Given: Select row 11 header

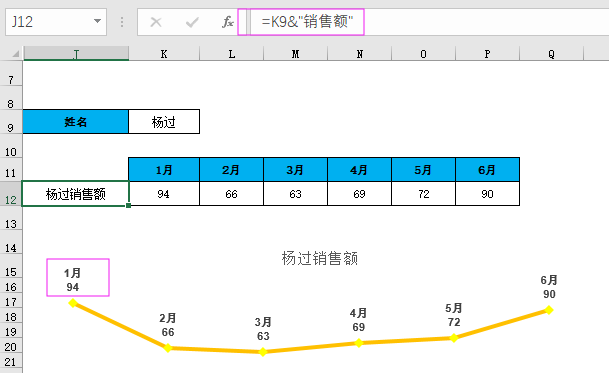Looking at the screenshot, I should tap(11, 170).
